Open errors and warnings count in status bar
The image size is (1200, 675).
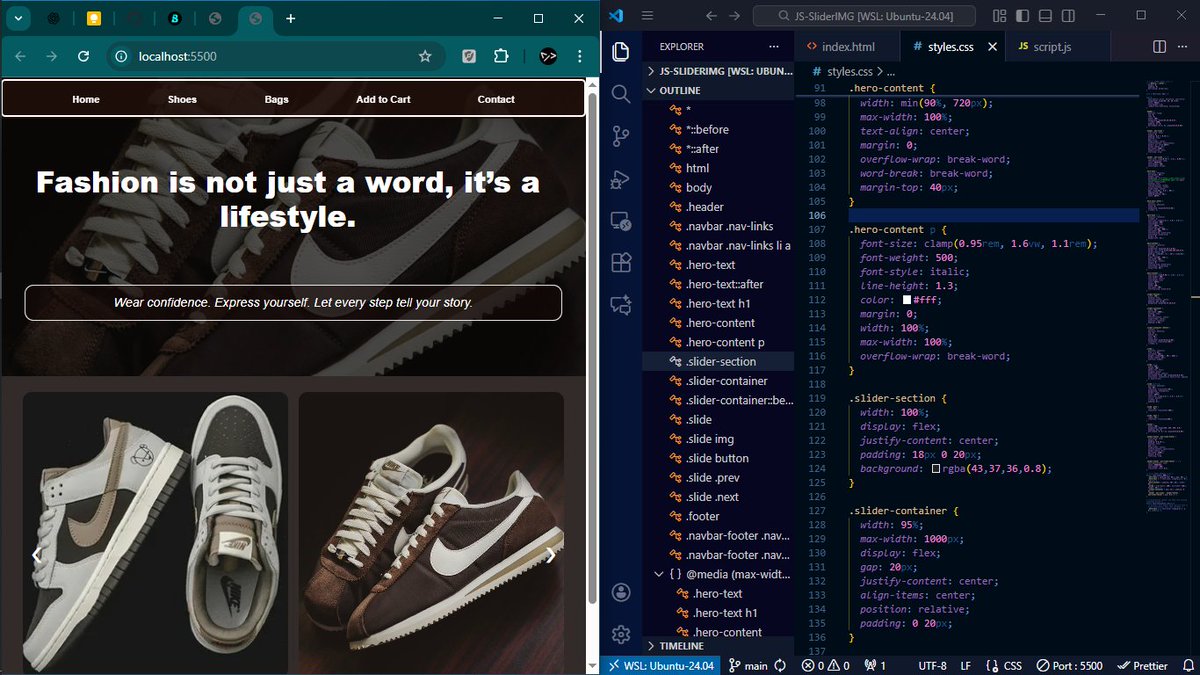(x=825, y=665)
